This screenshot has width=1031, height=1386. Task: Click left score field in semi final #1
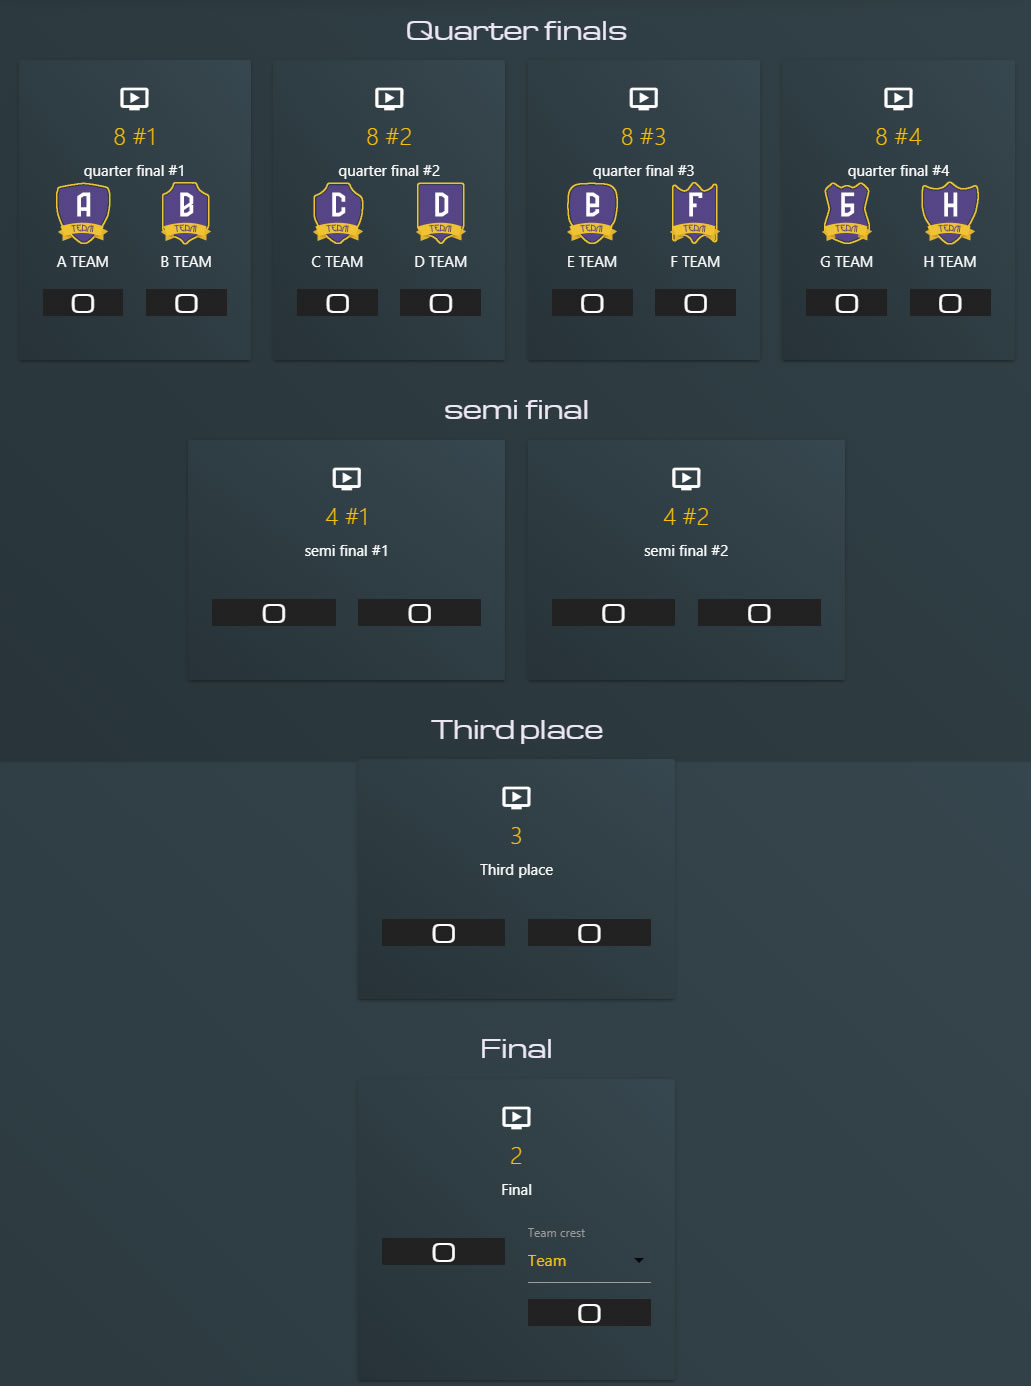click(x=273, y=613)
